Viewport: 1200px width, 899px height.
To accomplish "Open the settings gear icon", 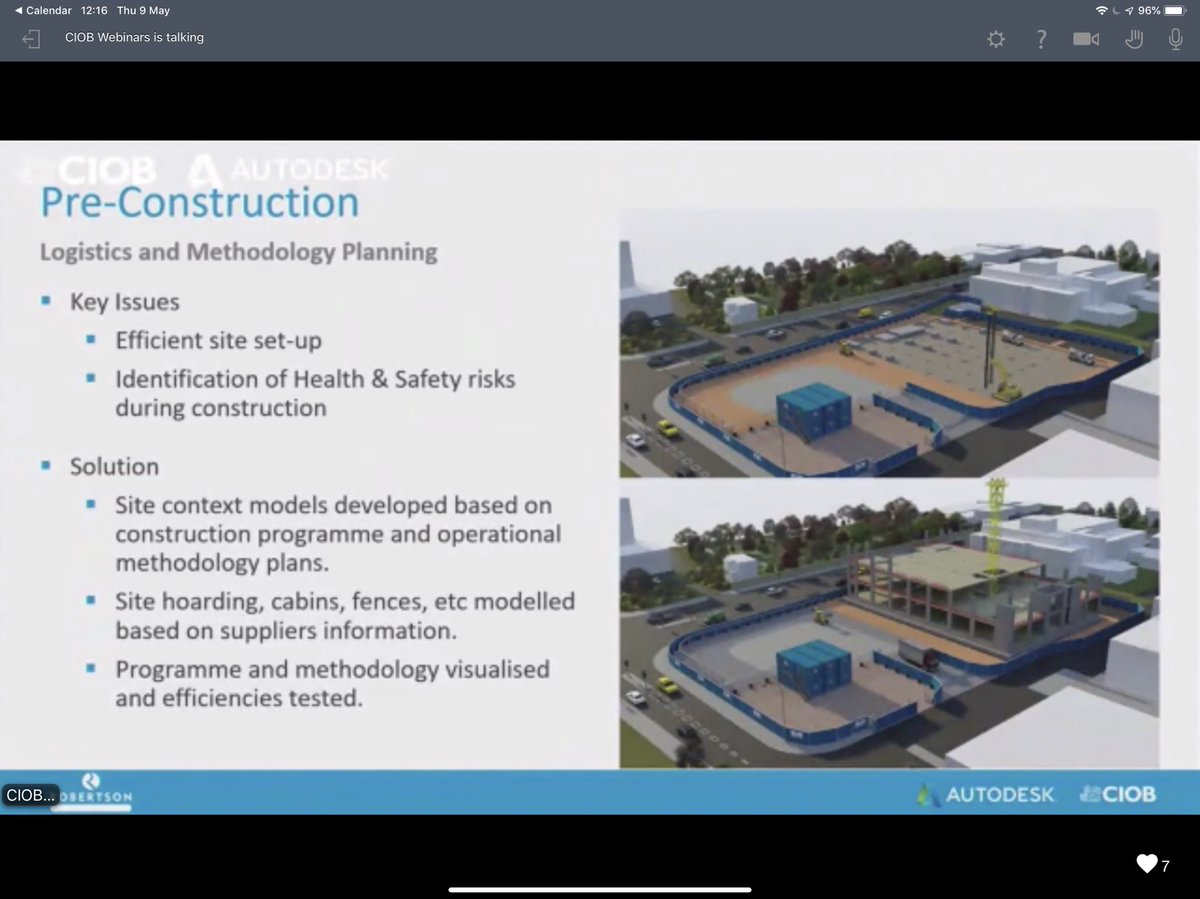I will (995, 39).
